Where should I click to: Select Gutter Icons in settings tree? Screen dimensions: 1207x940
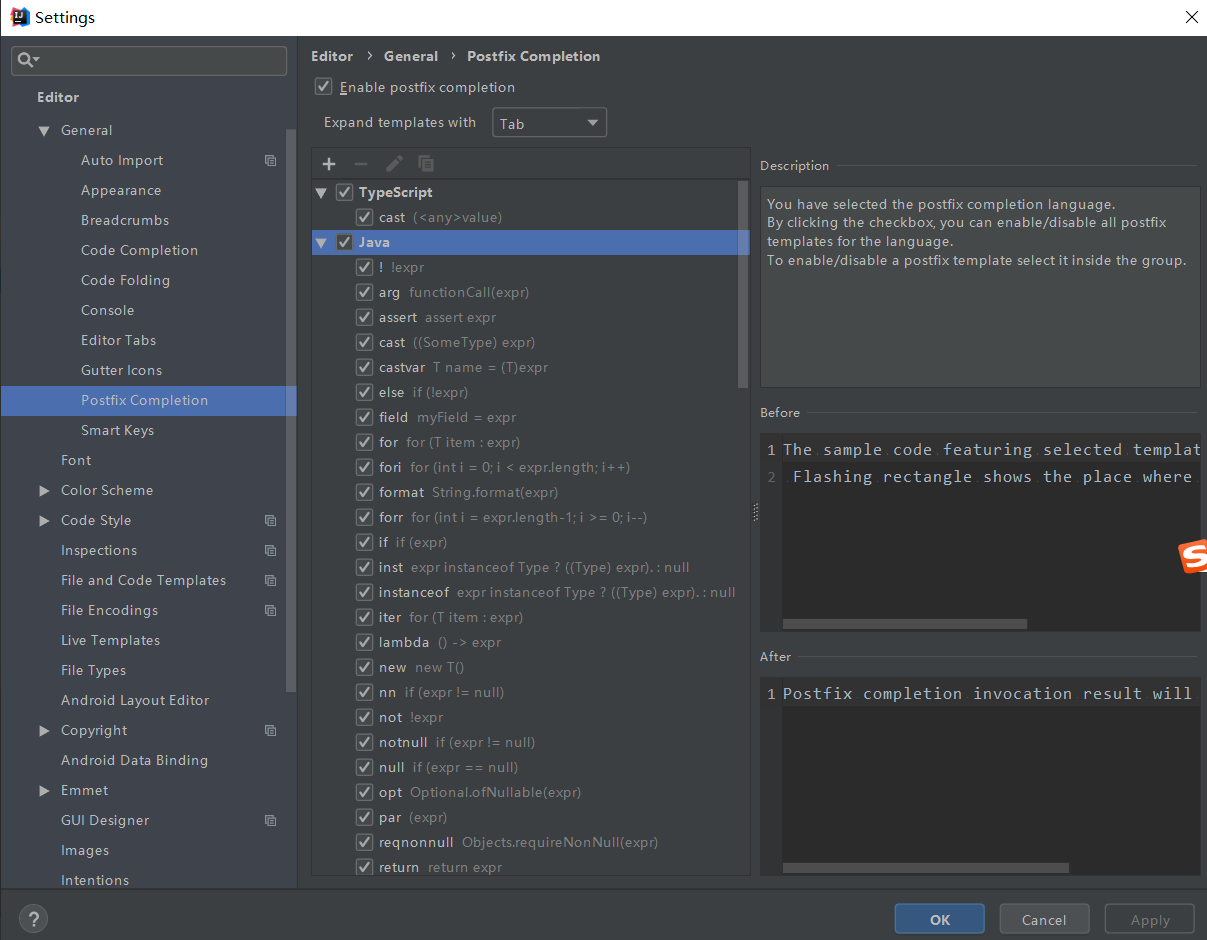coord(121,370)
